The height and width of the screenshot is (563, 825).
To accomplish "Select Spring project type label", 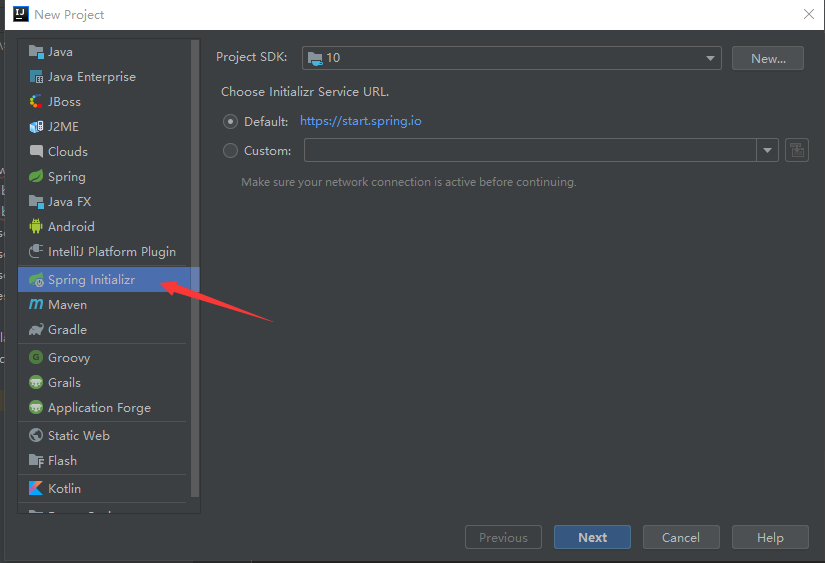I will click(66, 177).
